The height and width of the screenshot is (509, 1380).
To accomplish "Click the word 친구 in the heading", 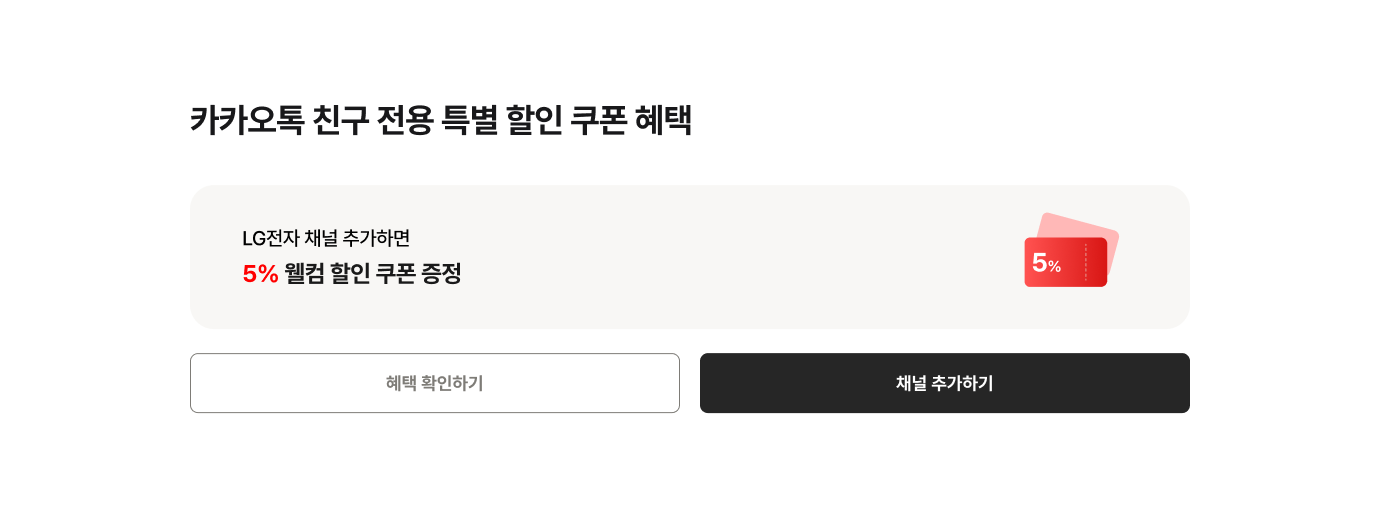I will click(340, 120).
